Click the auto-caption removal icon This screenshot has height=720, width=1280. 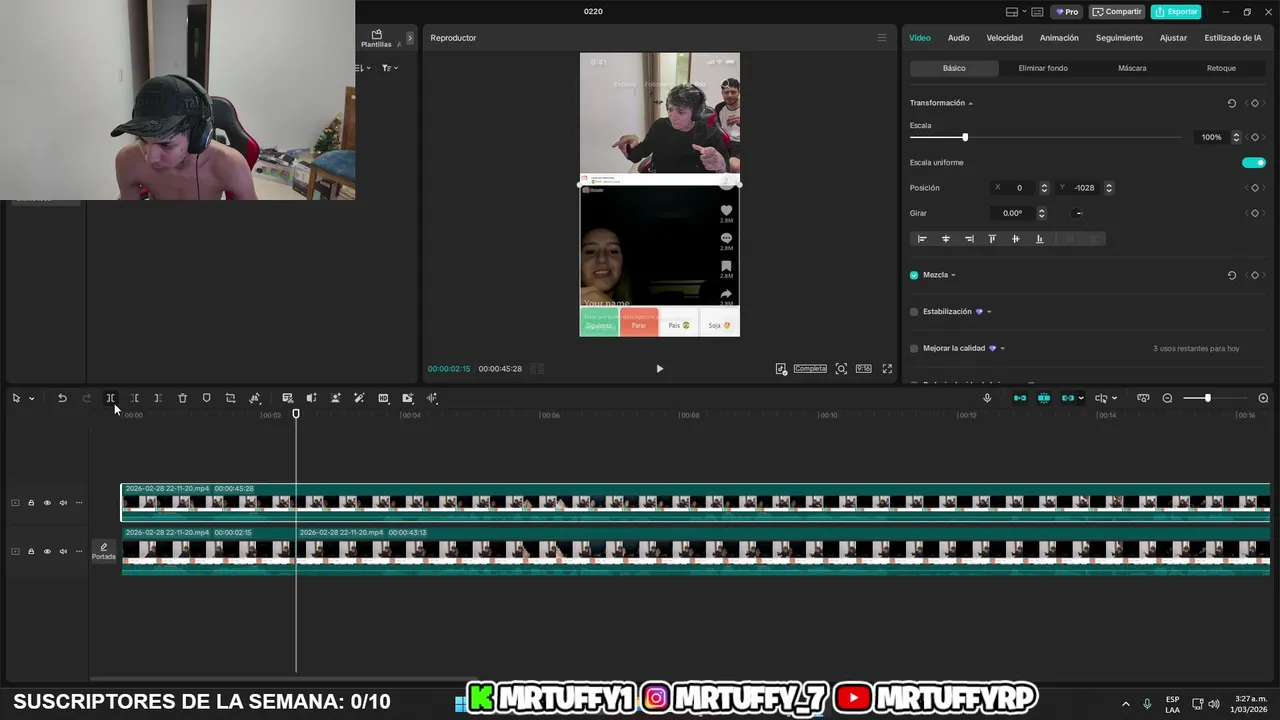click(287, 398)
